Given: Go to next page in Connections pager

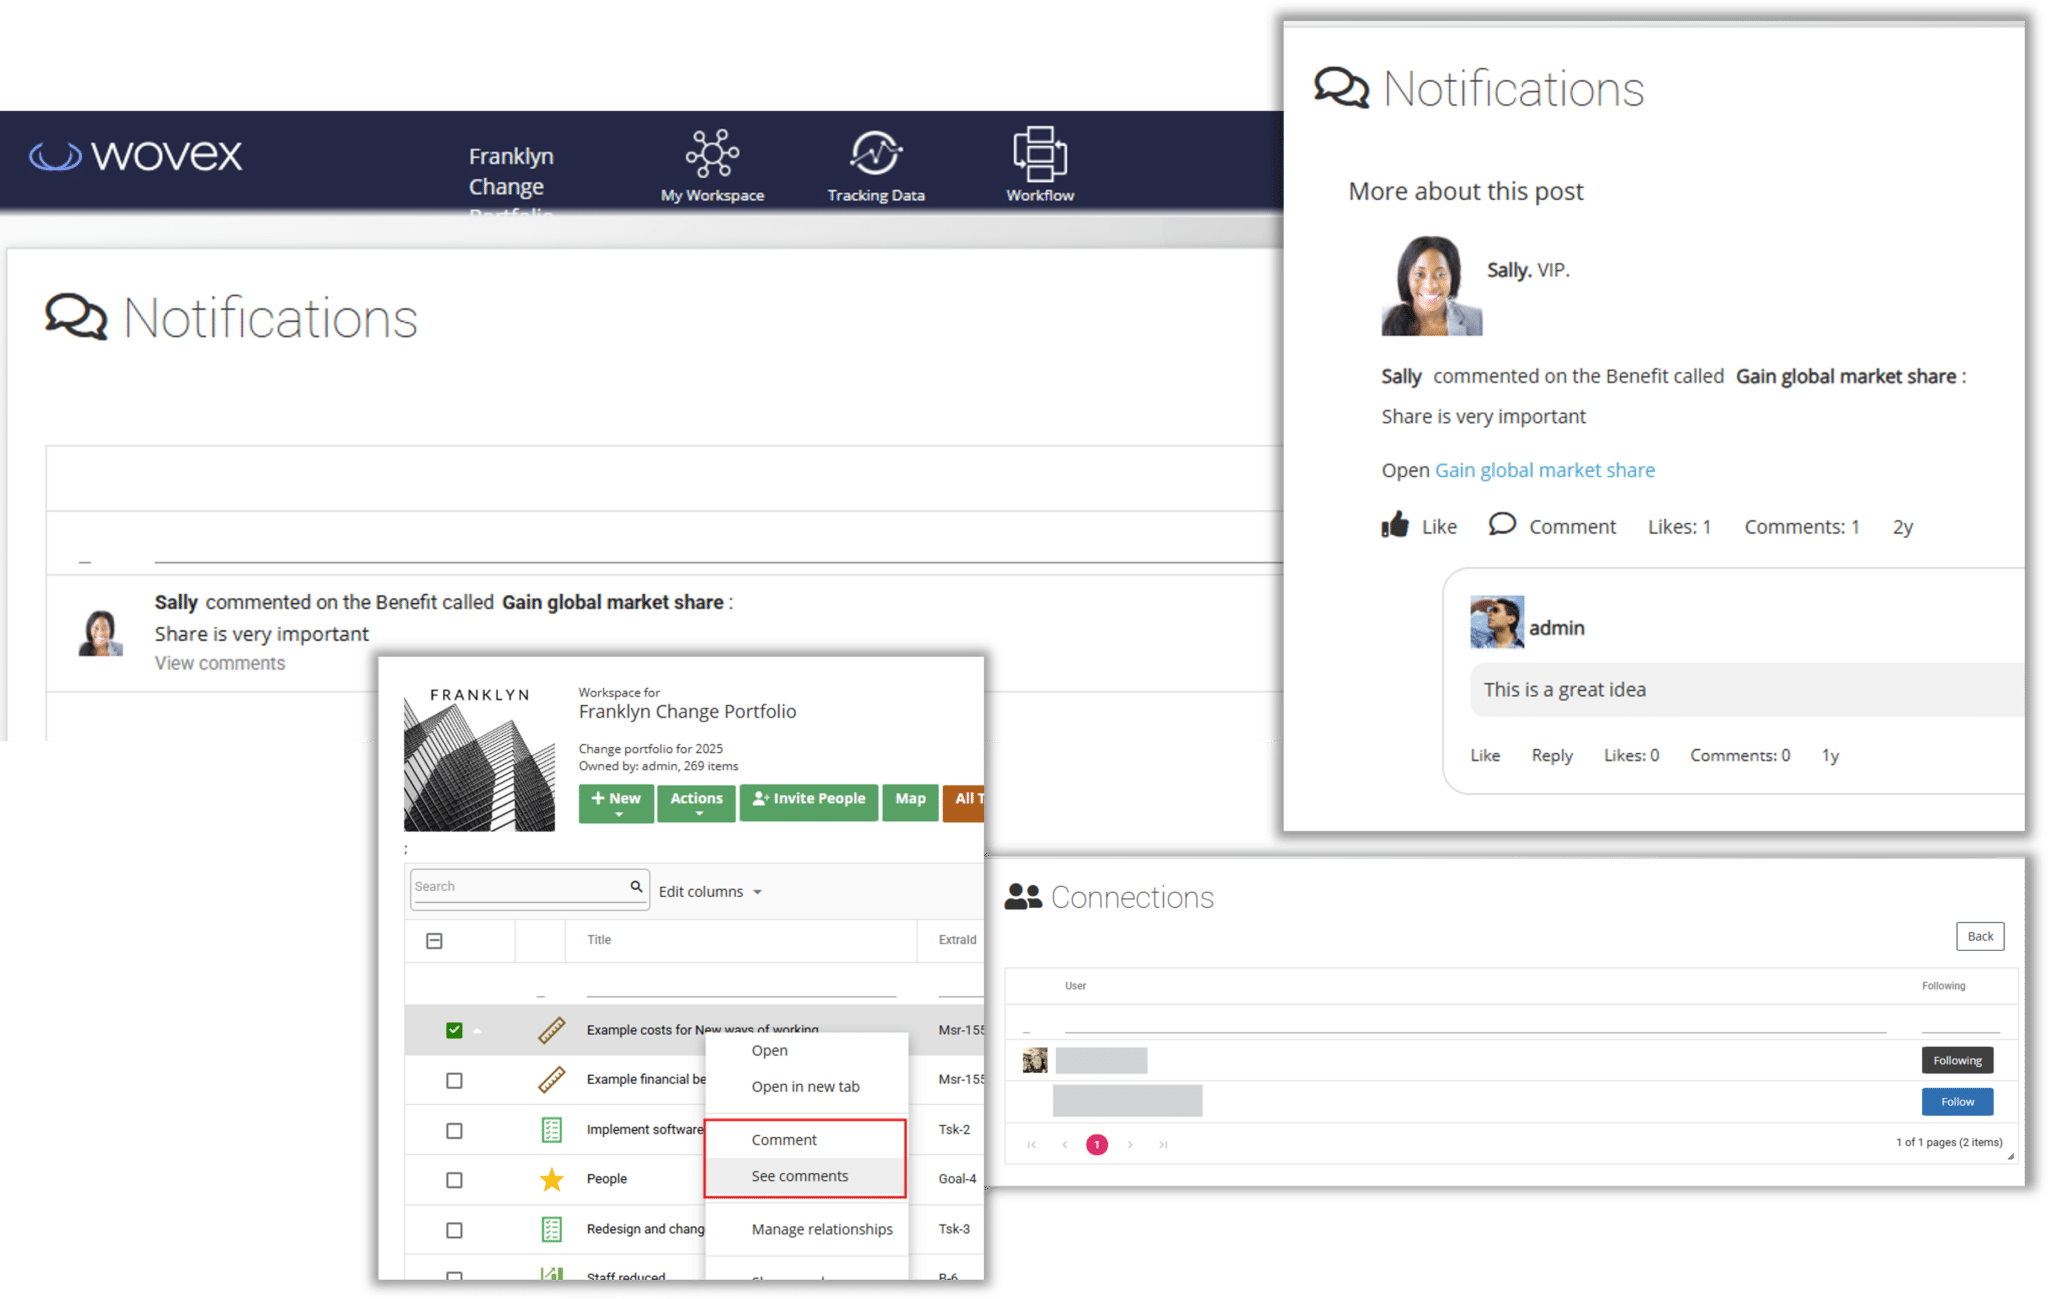Looking at the screenshot, I should [1130, 1145].
